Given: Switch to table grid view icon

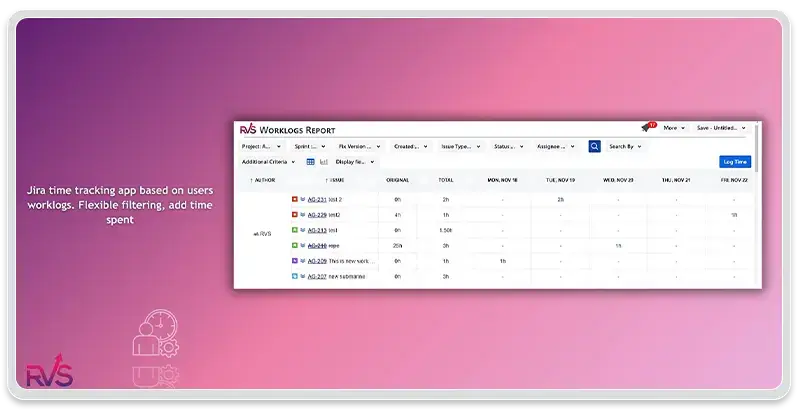Looking at the screenshot, I should 310,162.
